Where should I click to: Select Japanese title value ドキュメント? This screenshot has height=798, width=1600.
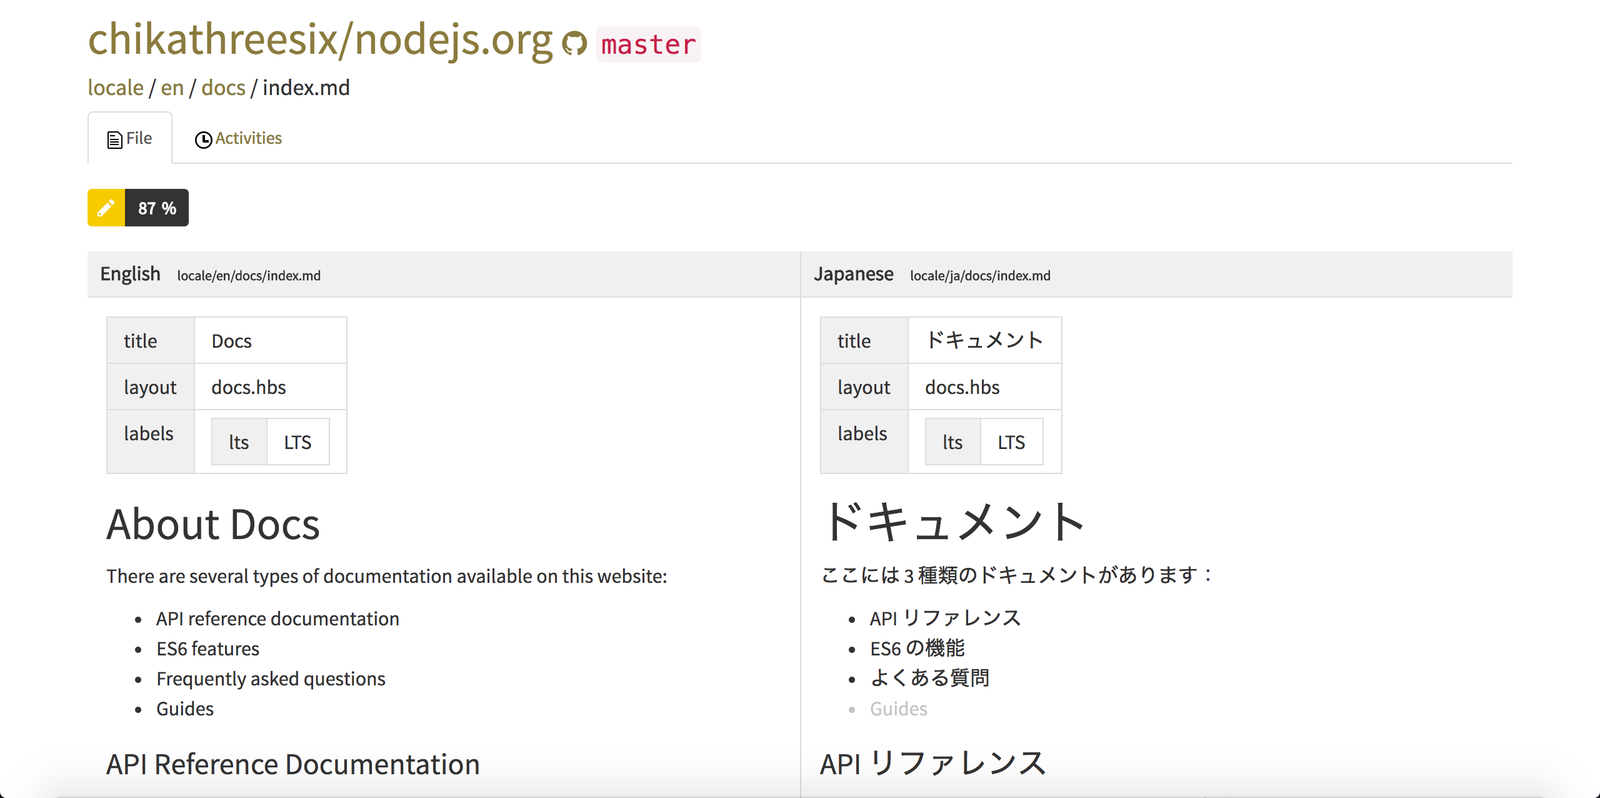tap(985, 341)
